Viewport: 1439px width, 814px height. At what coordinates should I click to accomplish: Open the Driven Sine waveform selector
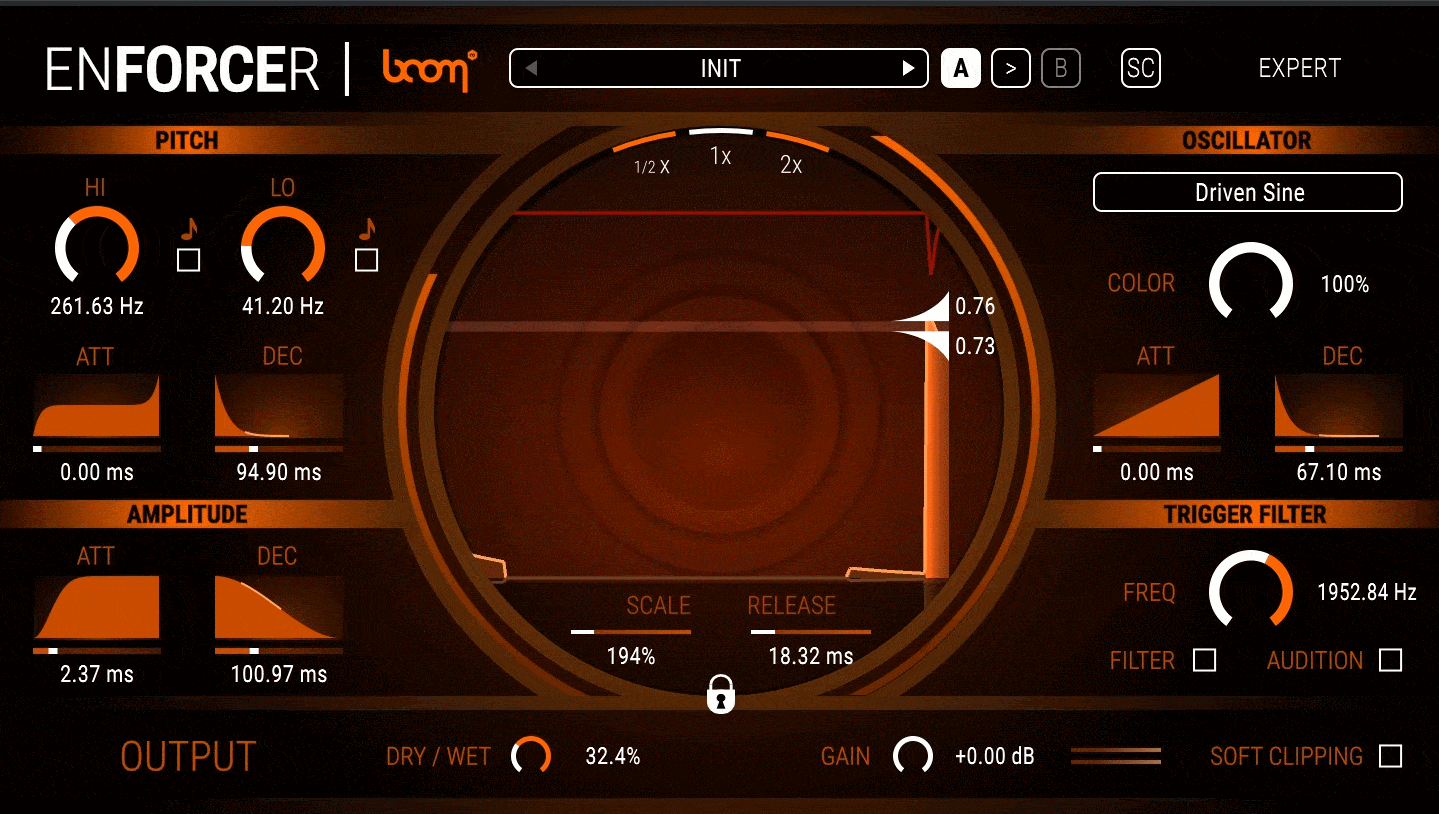[x=1246, y=192]
